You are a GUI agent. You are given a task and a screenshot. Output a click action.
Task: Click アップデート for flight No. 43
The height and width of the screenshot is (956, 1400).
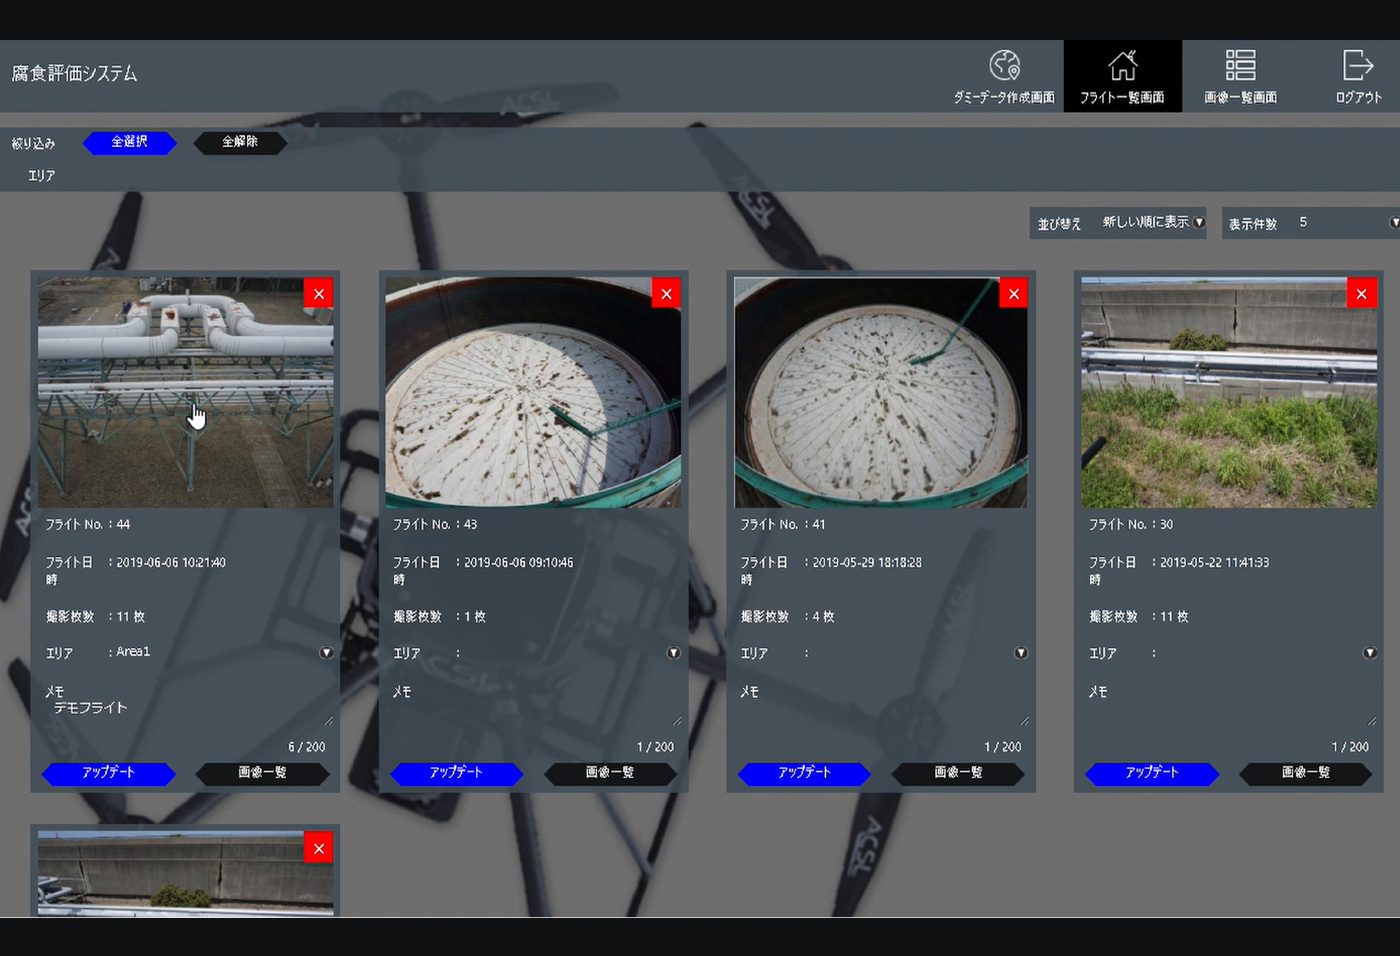(457, 773)
